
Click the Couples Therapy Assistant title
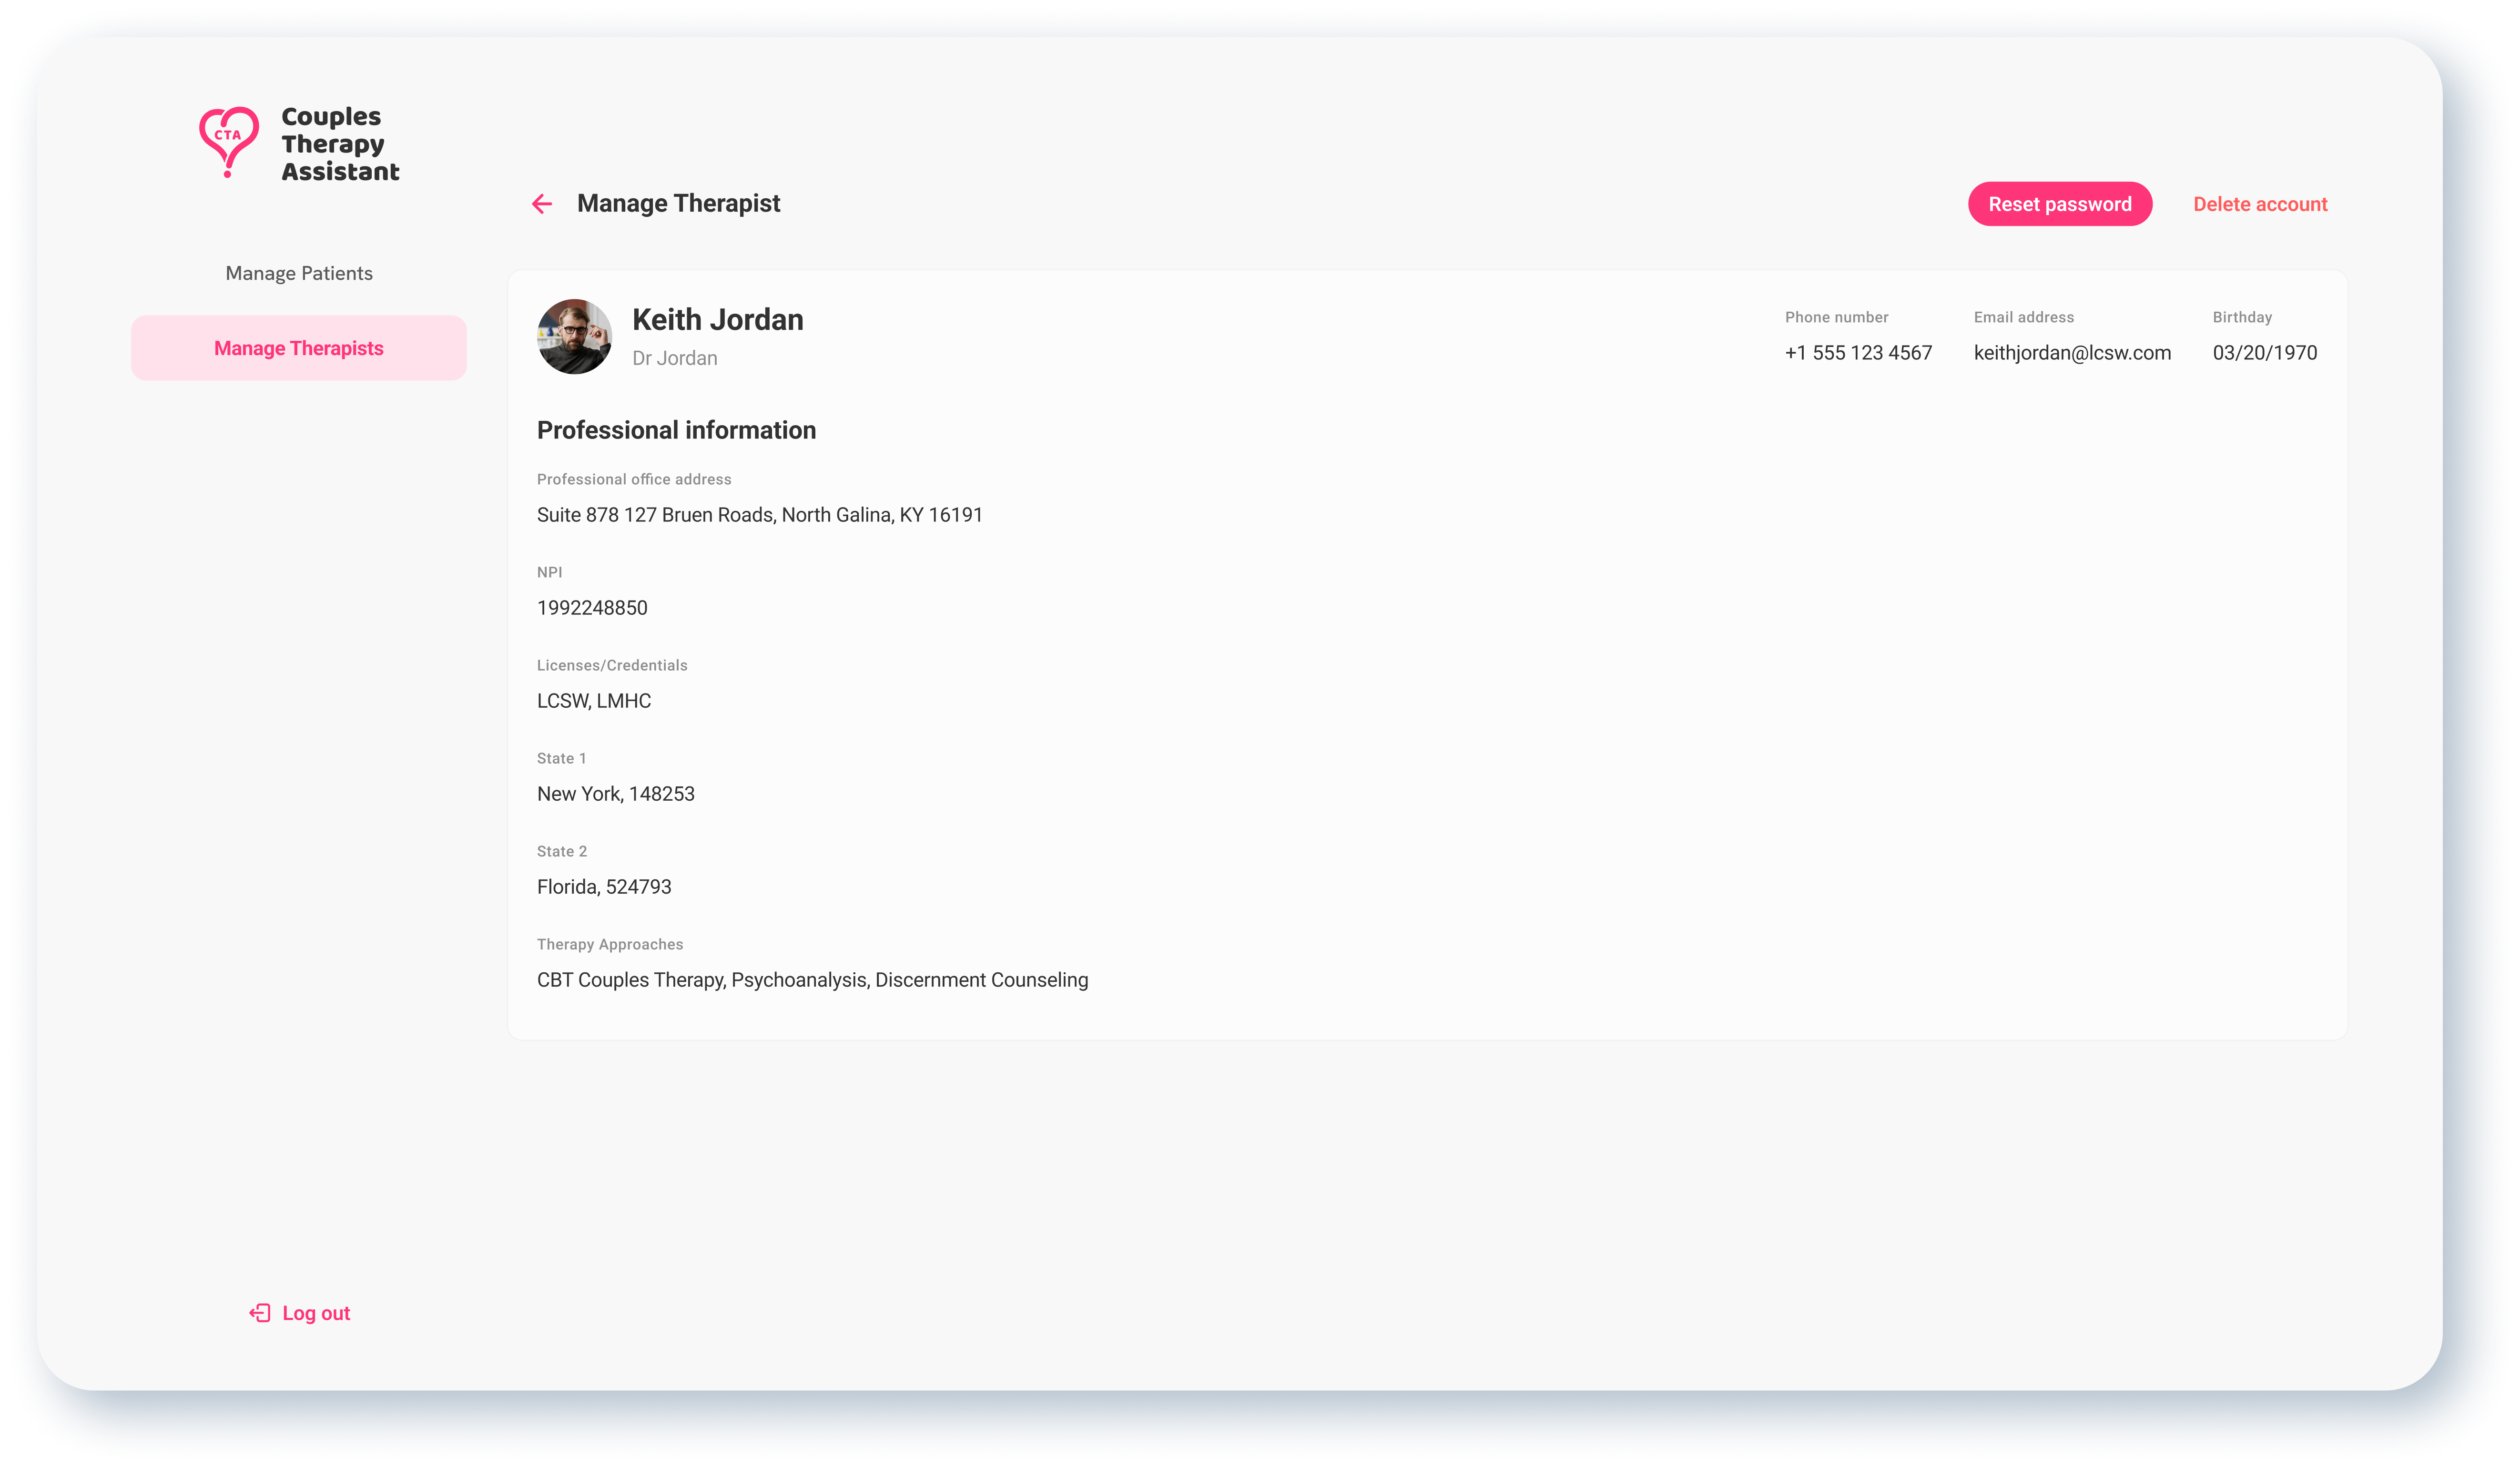[x=340, y=144]
